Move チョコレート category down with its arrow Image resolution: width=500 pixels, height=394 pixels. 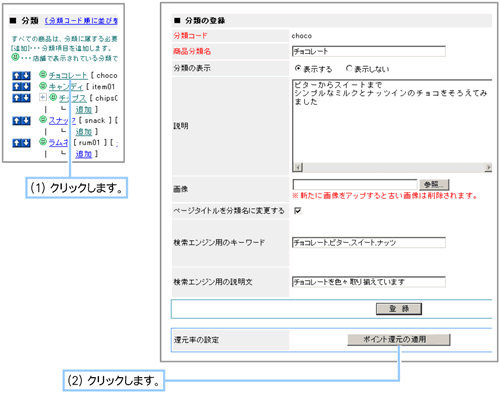tap(26, 76)
